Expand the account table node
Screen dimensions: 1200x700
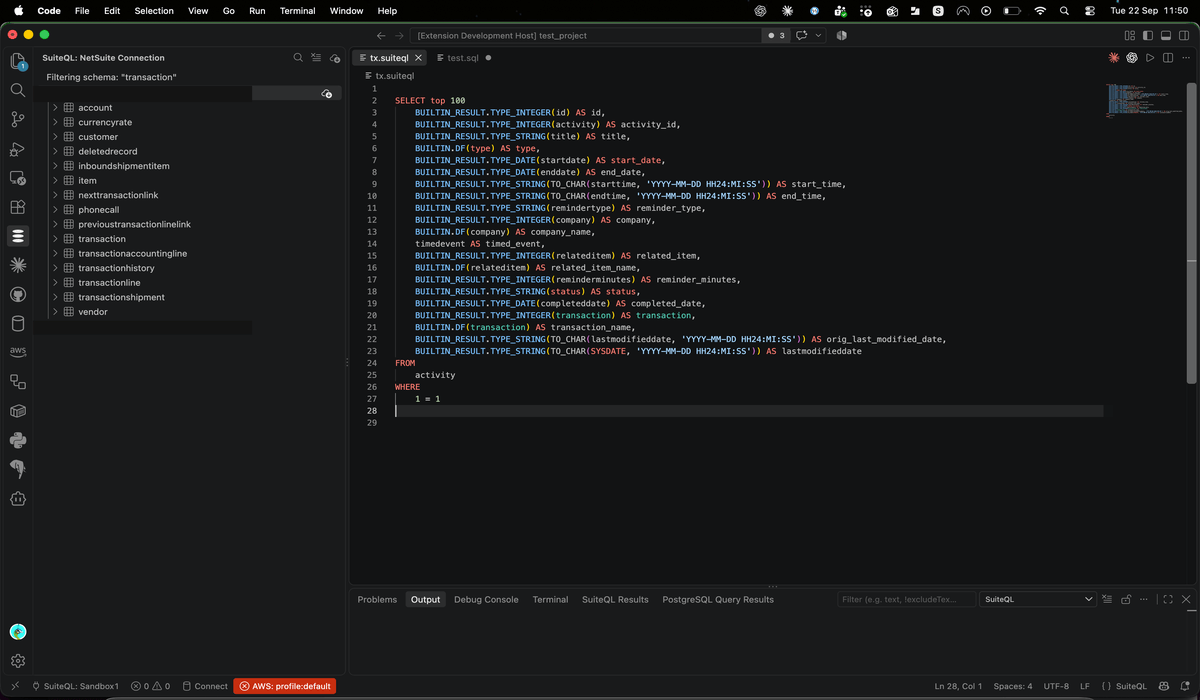(x=55, y=107)
